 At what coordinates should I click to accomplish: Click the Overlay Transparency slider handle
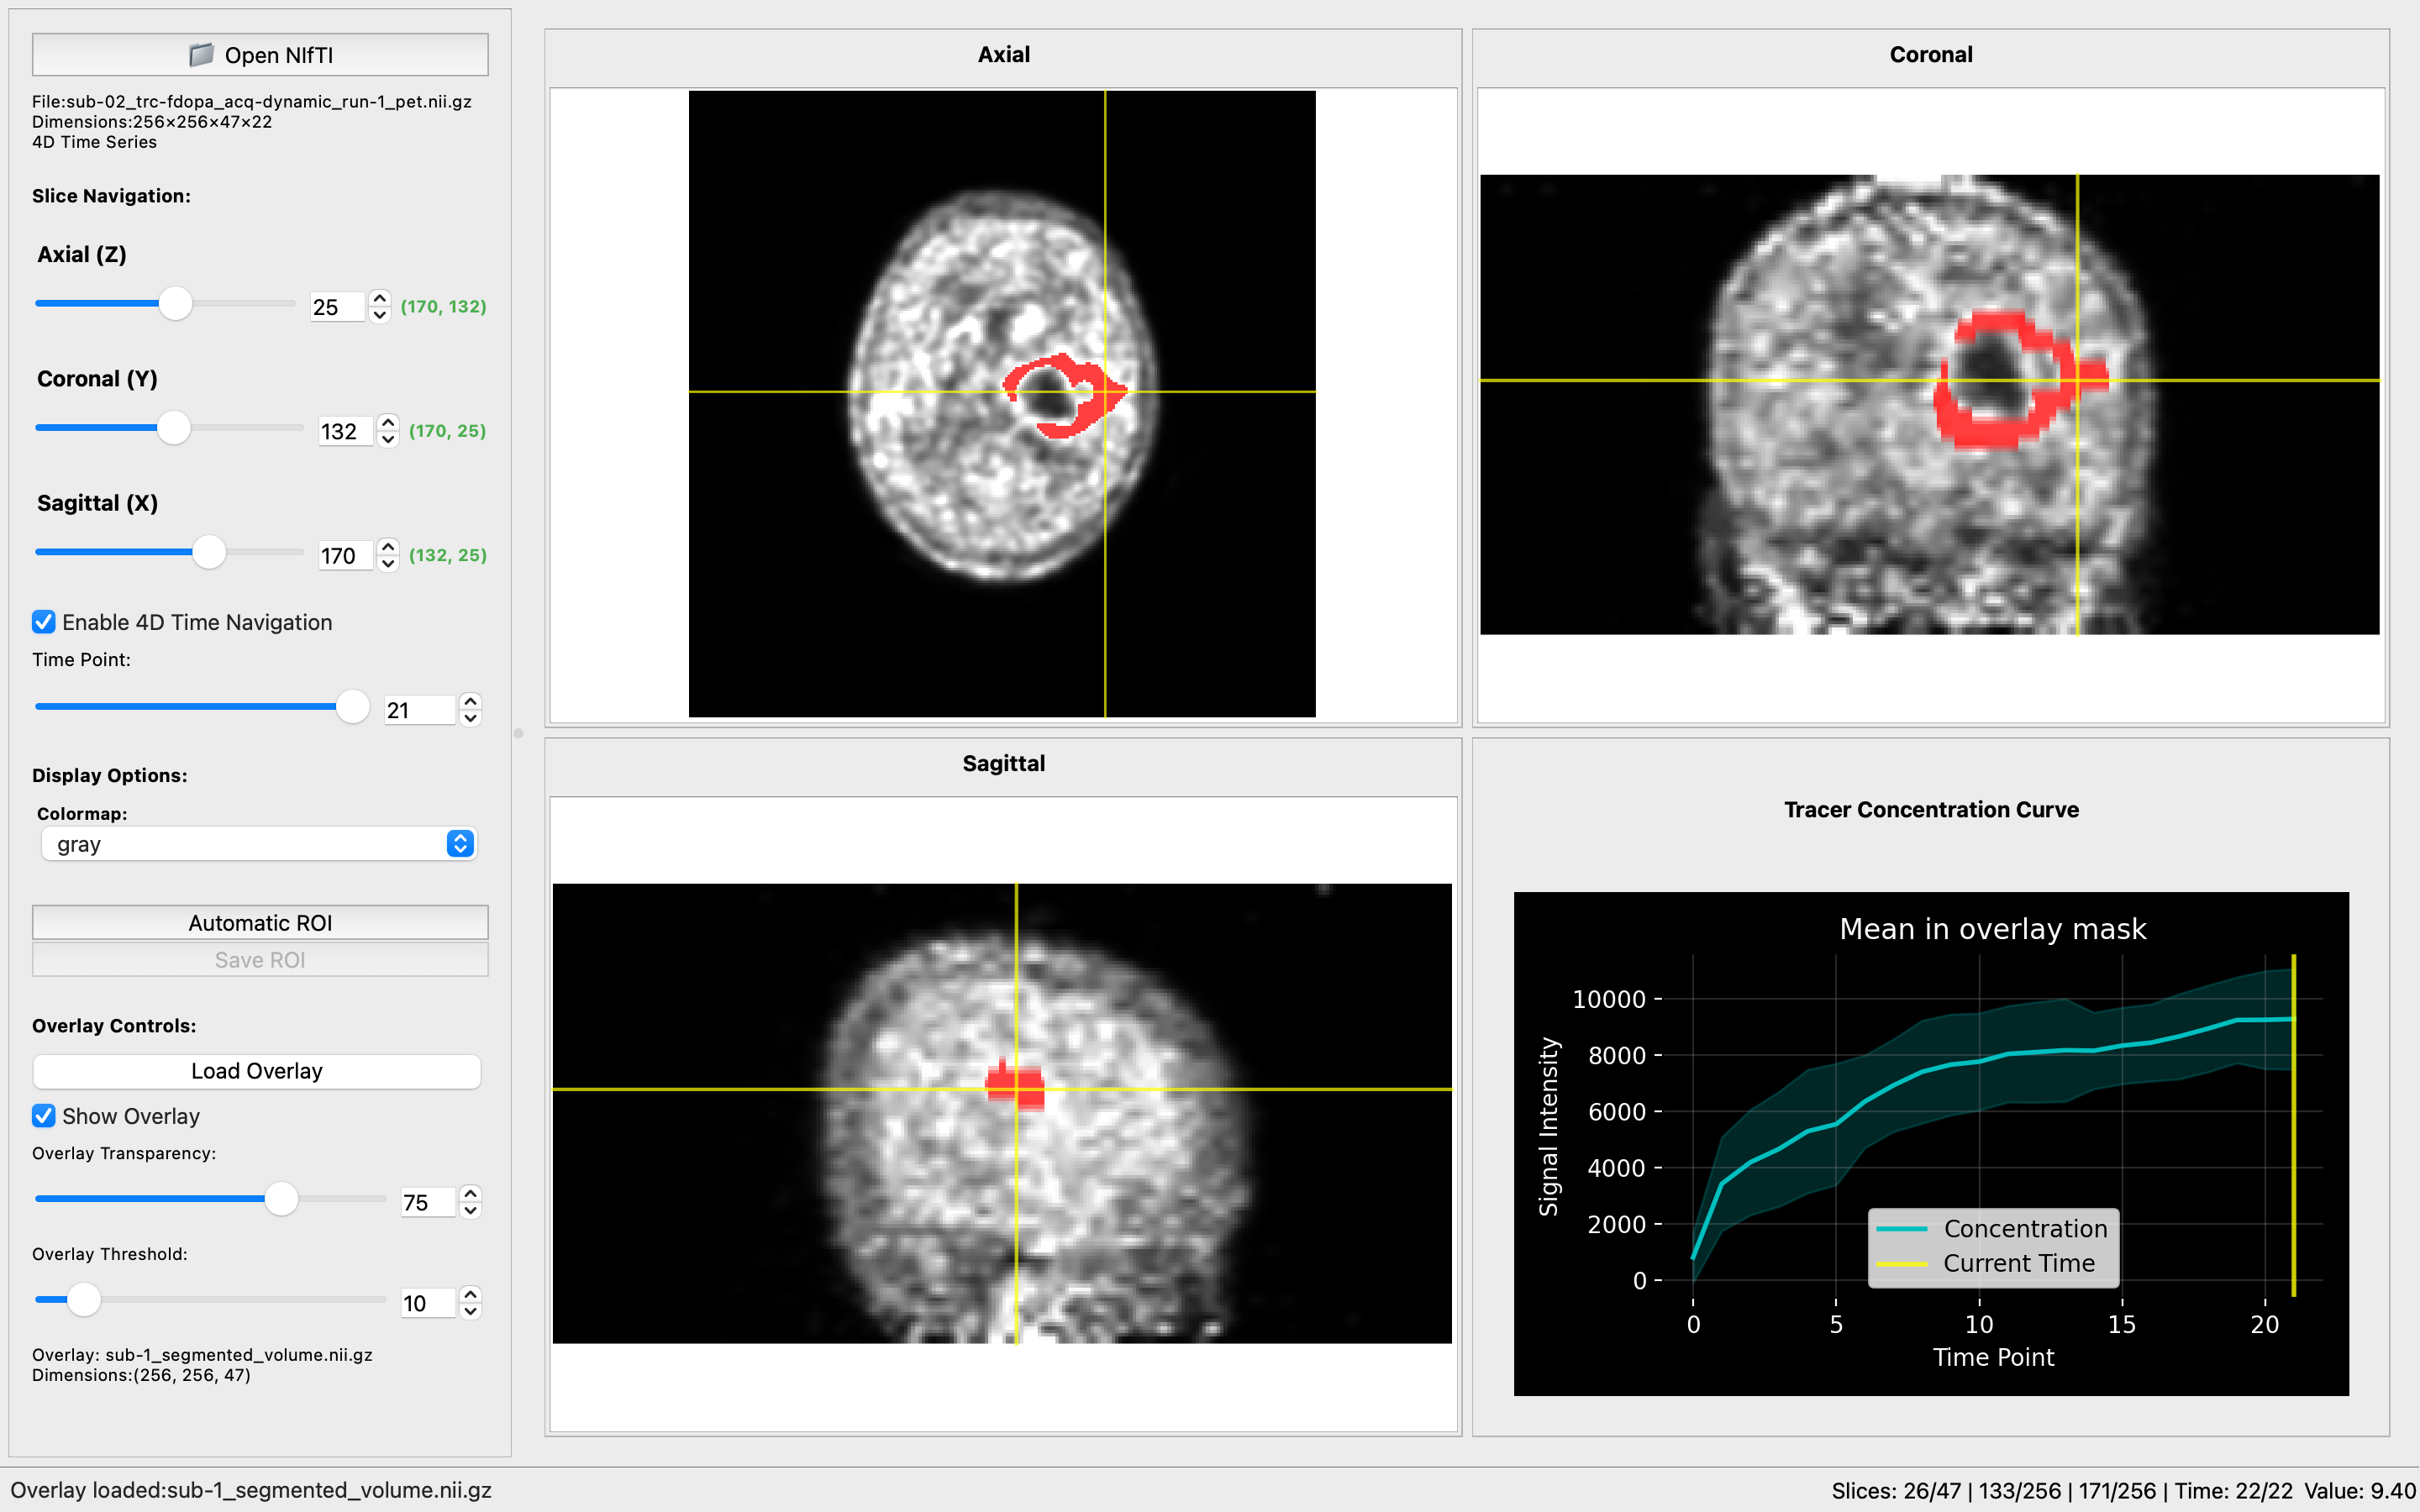[282, 1198]
